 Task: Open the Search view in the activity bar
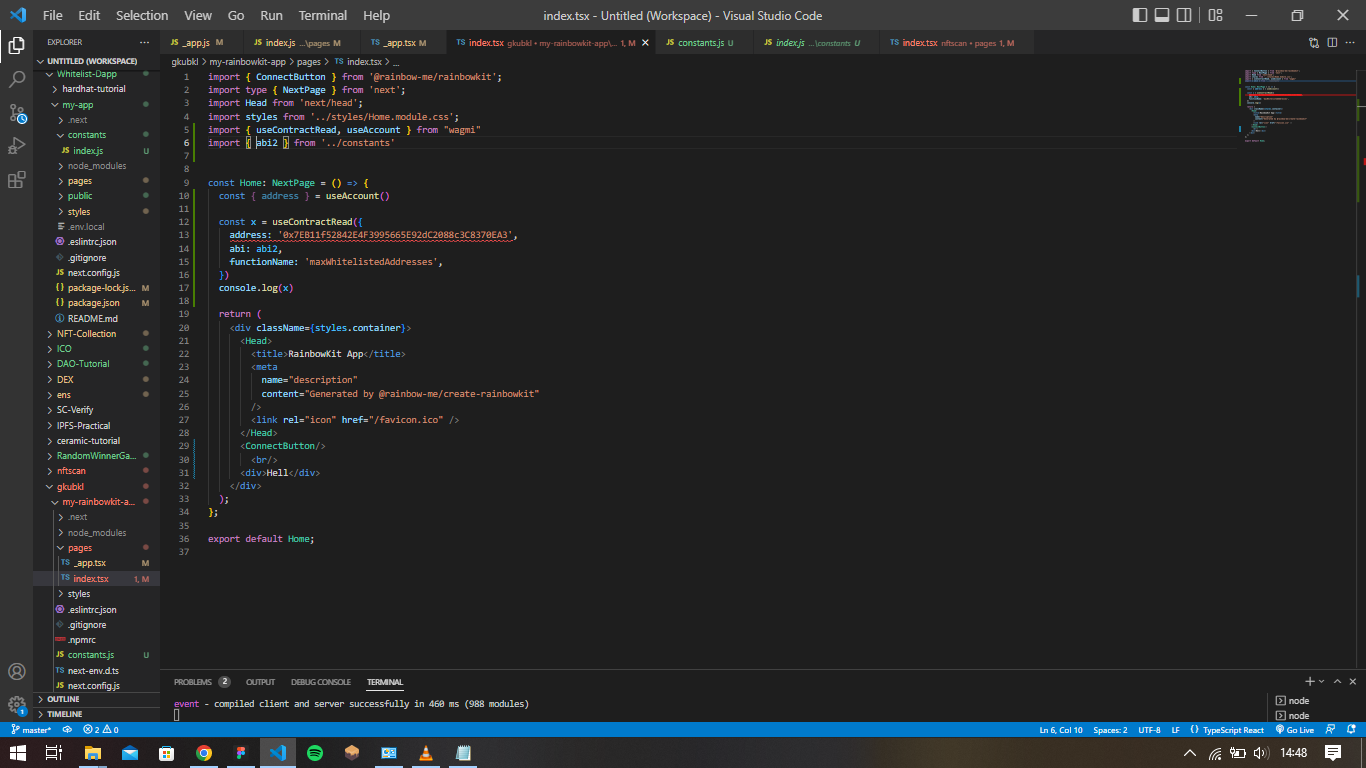15,79
